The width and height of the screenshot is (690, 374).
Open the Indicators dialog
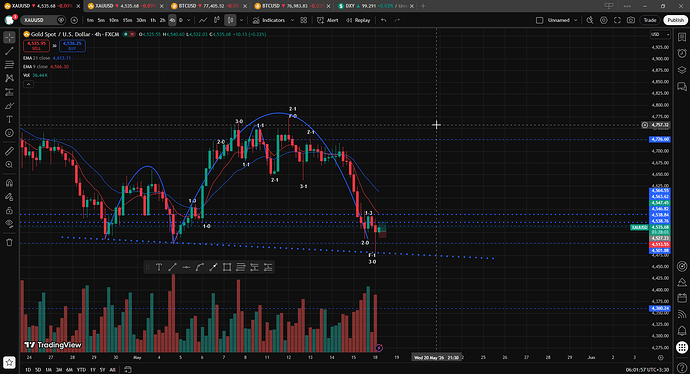click(x=268, y=20)
